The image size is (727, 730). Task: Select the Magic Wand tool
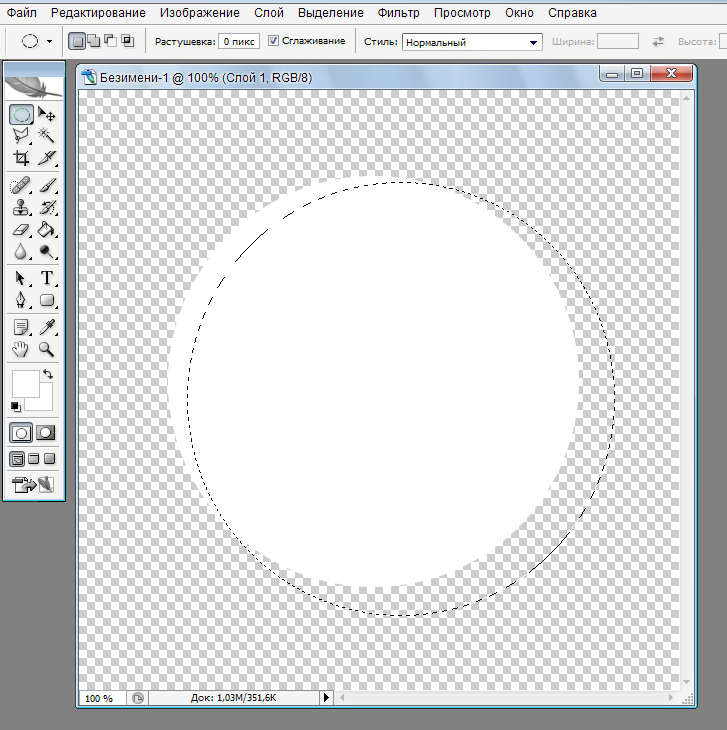46,136
